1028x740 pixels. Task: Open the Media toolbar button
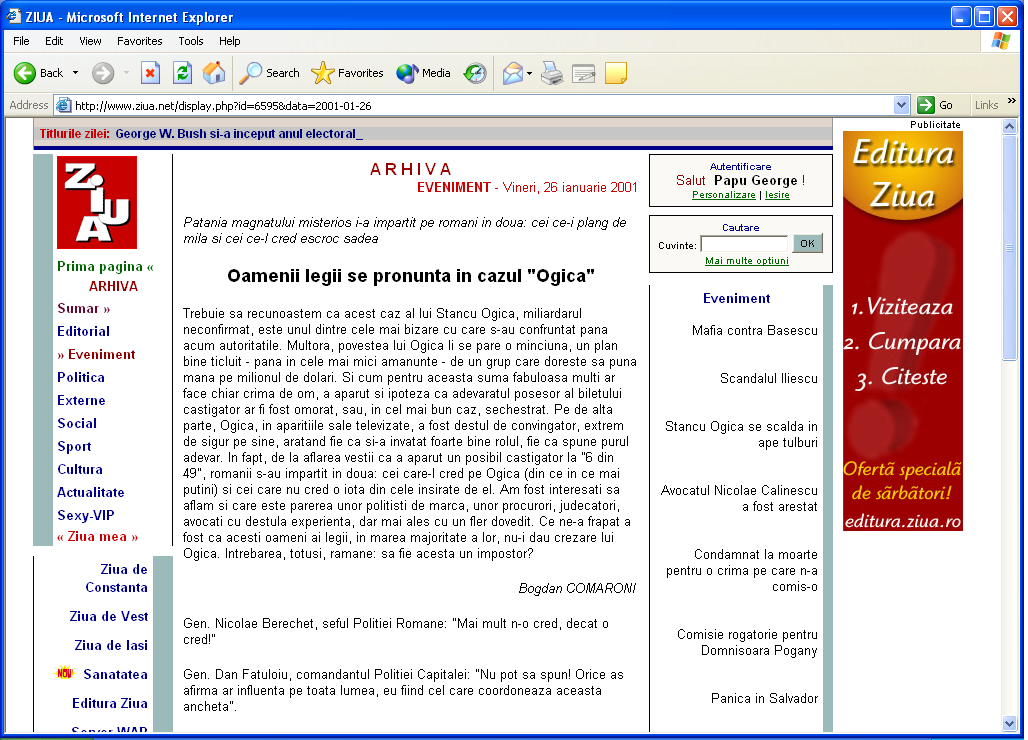424,73
